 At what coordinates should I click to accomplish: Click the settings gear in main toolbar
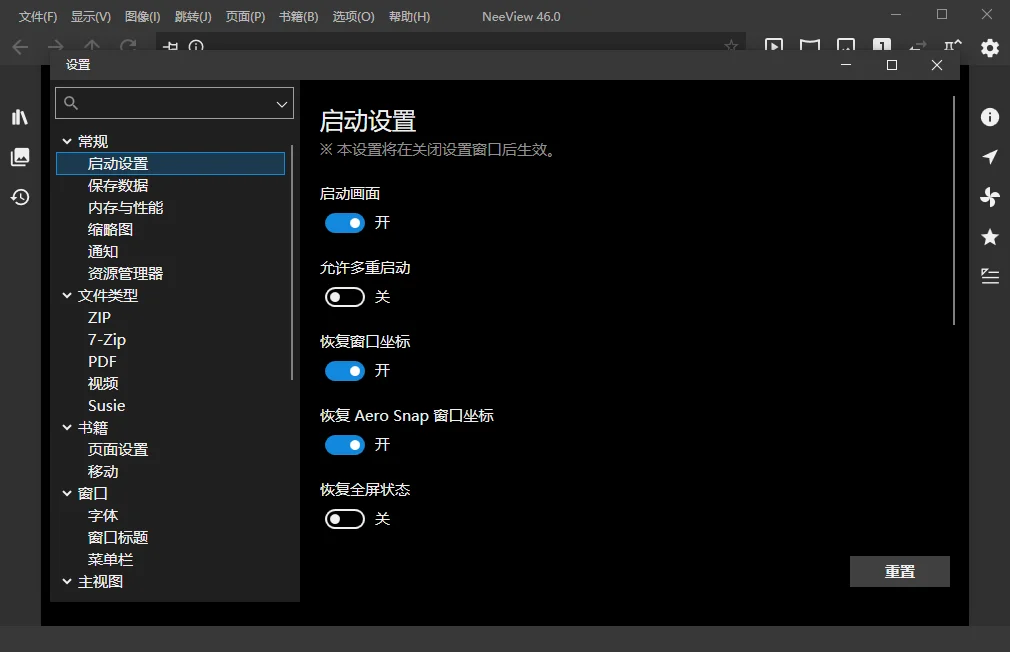pyautogui.click(x=989, y=48)
